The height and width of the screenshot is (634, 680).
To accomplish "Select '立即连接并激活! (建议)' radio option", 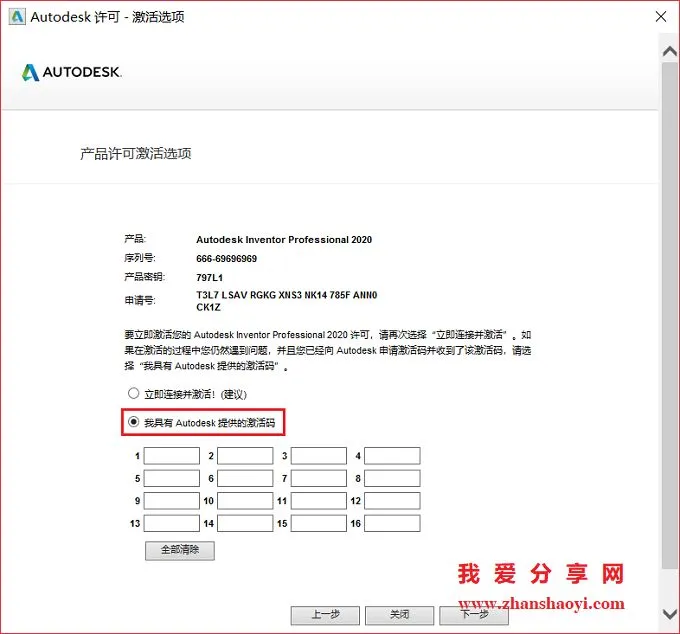I will (134, 393).
